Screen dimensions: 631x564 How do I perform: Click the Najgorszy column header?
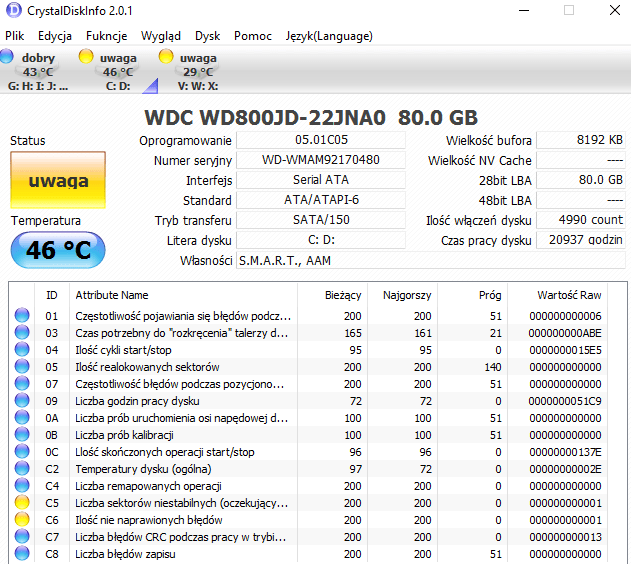tap(402, 295)
